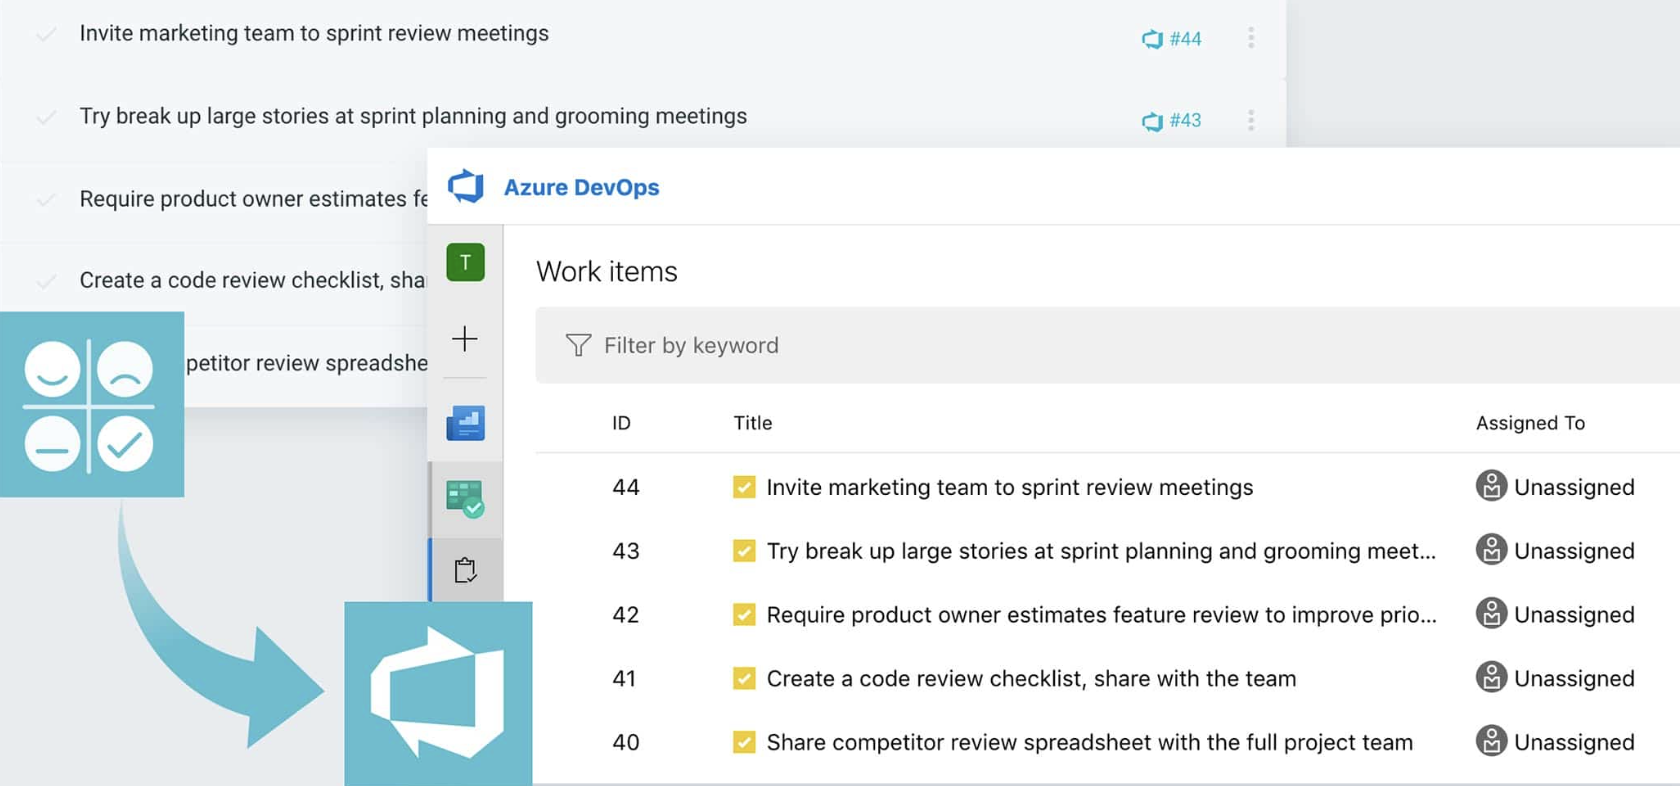1680x786 pixels.
Task: Open the Overview dashboard sidebar icon
Action: point(465,423)
